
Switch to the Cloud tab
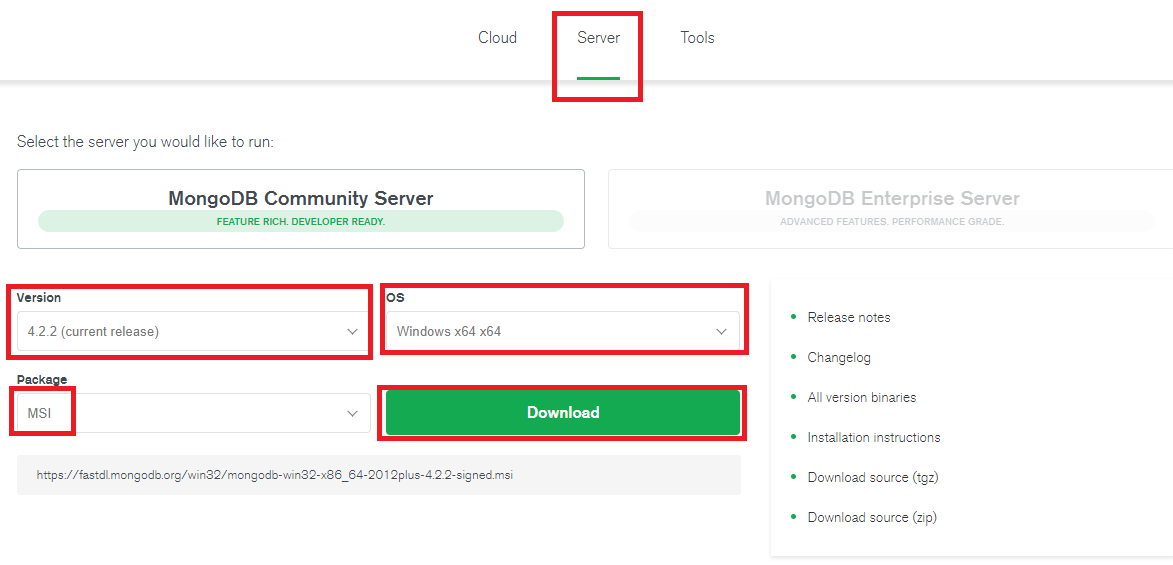(497, 37)
